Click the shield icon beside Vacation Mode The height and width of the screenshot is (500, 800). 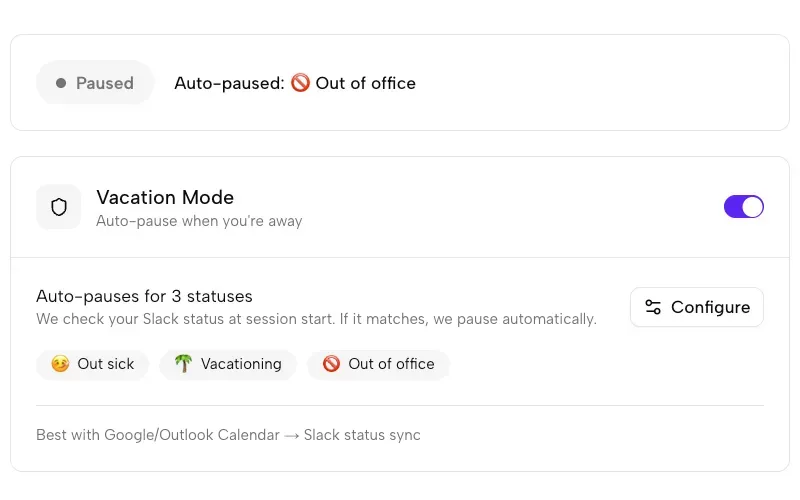(x=59, y=207)
